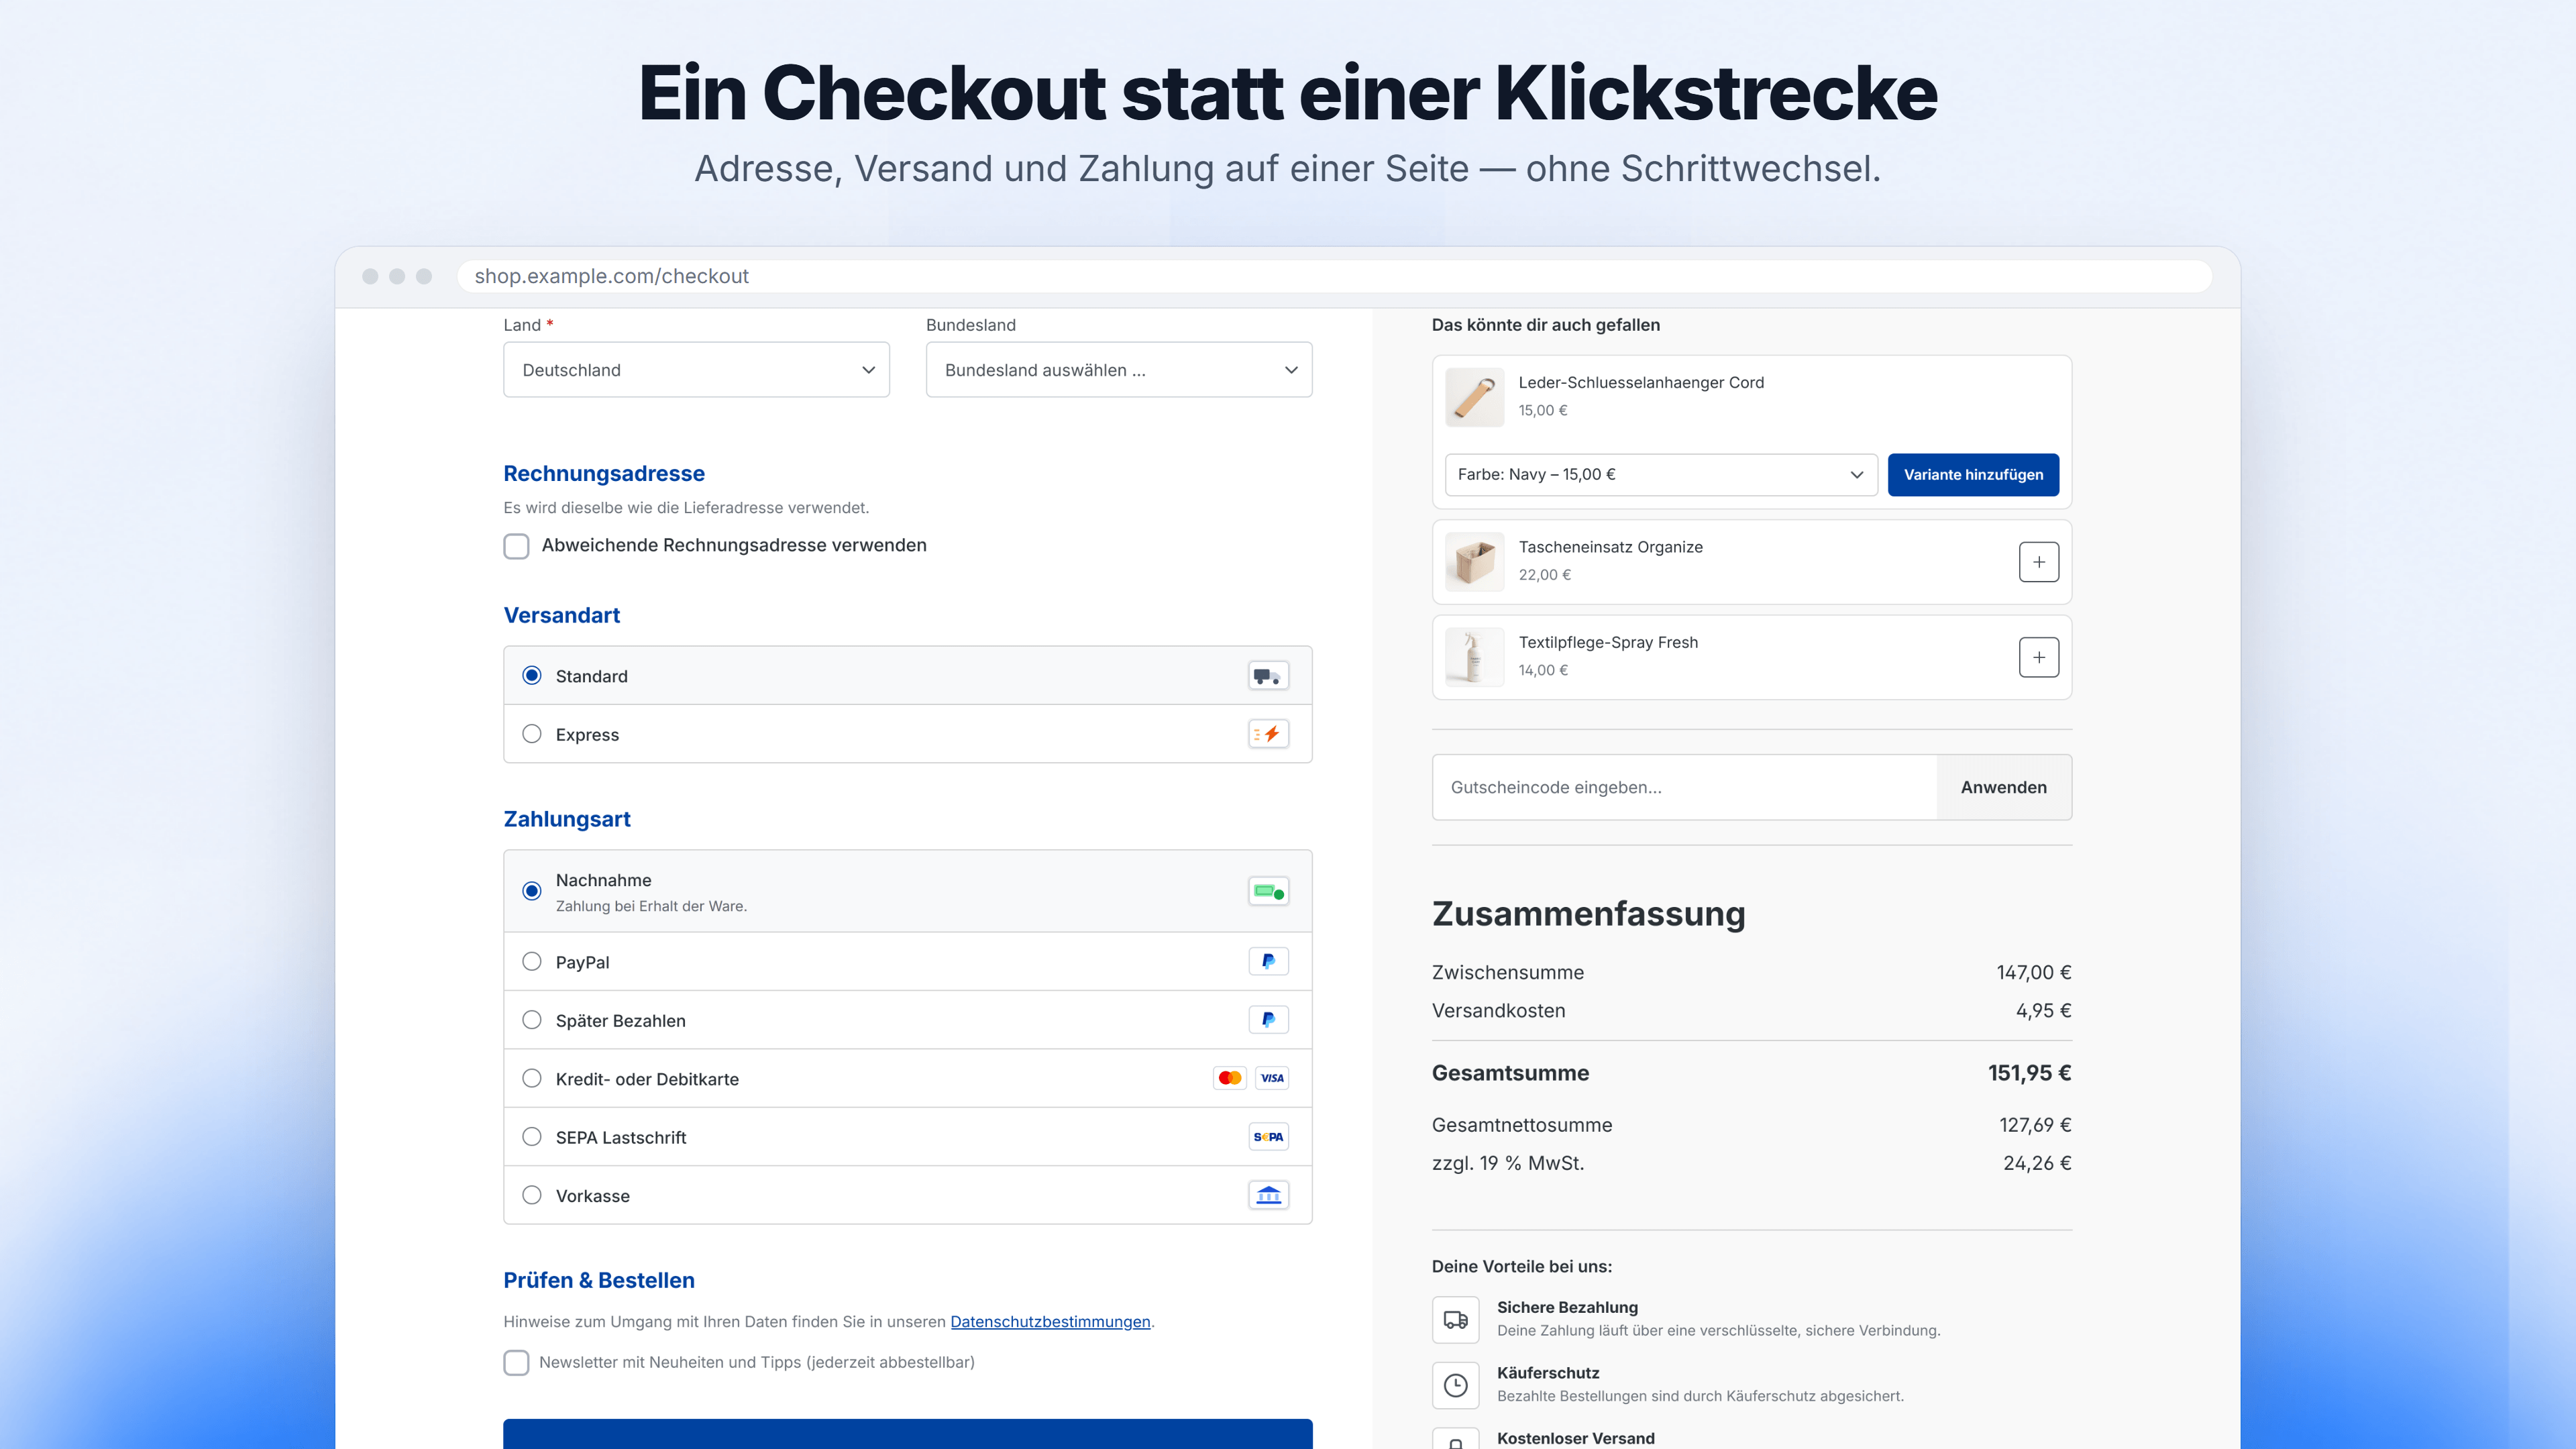
Task: Select SEPA Lastschrift radio button
Action: 532,1137
